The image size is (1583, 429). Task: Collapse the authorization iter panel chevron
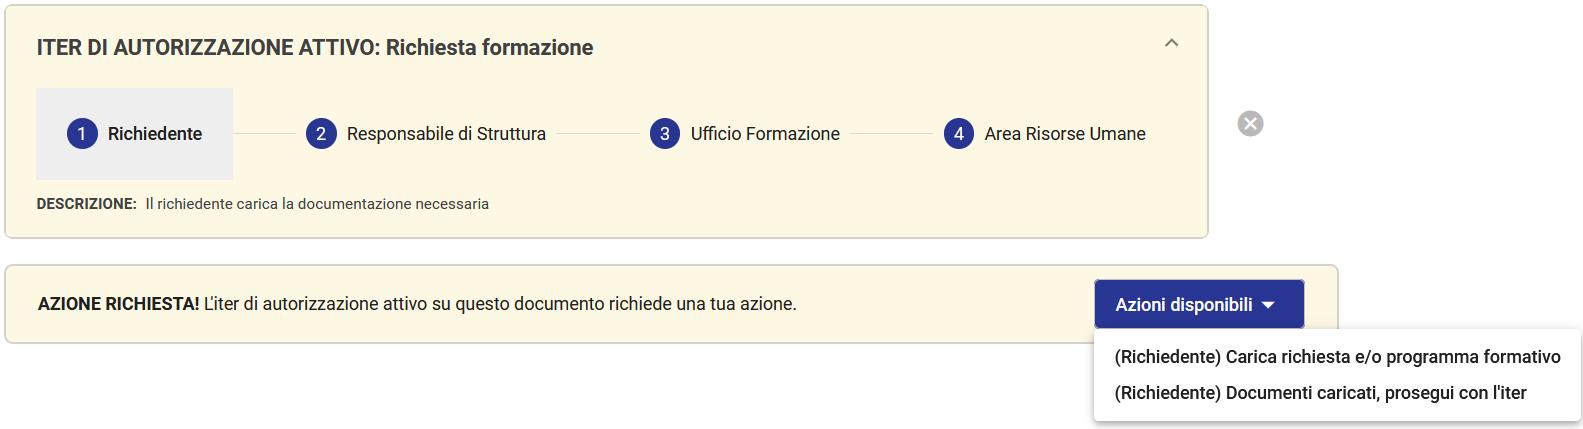click(x=1172, y=44)
